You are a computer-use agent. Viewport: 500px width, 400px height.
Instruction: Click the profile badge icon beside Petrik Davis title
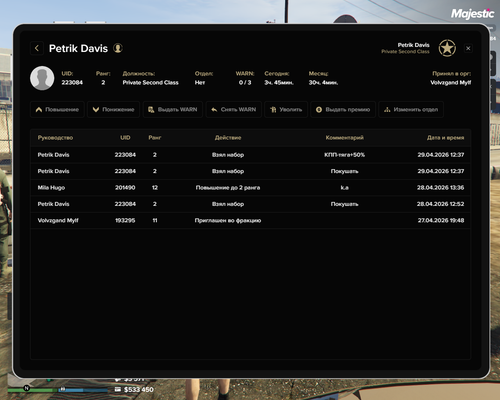[118, 48]
